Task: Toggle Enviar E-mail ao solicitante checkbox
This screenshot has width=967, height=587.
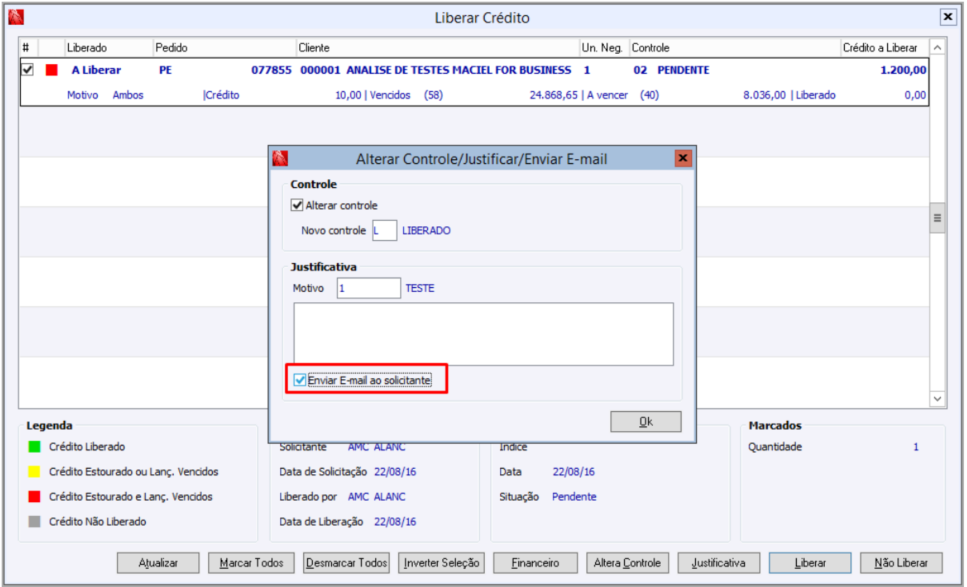Action: (x=300, y=380)
